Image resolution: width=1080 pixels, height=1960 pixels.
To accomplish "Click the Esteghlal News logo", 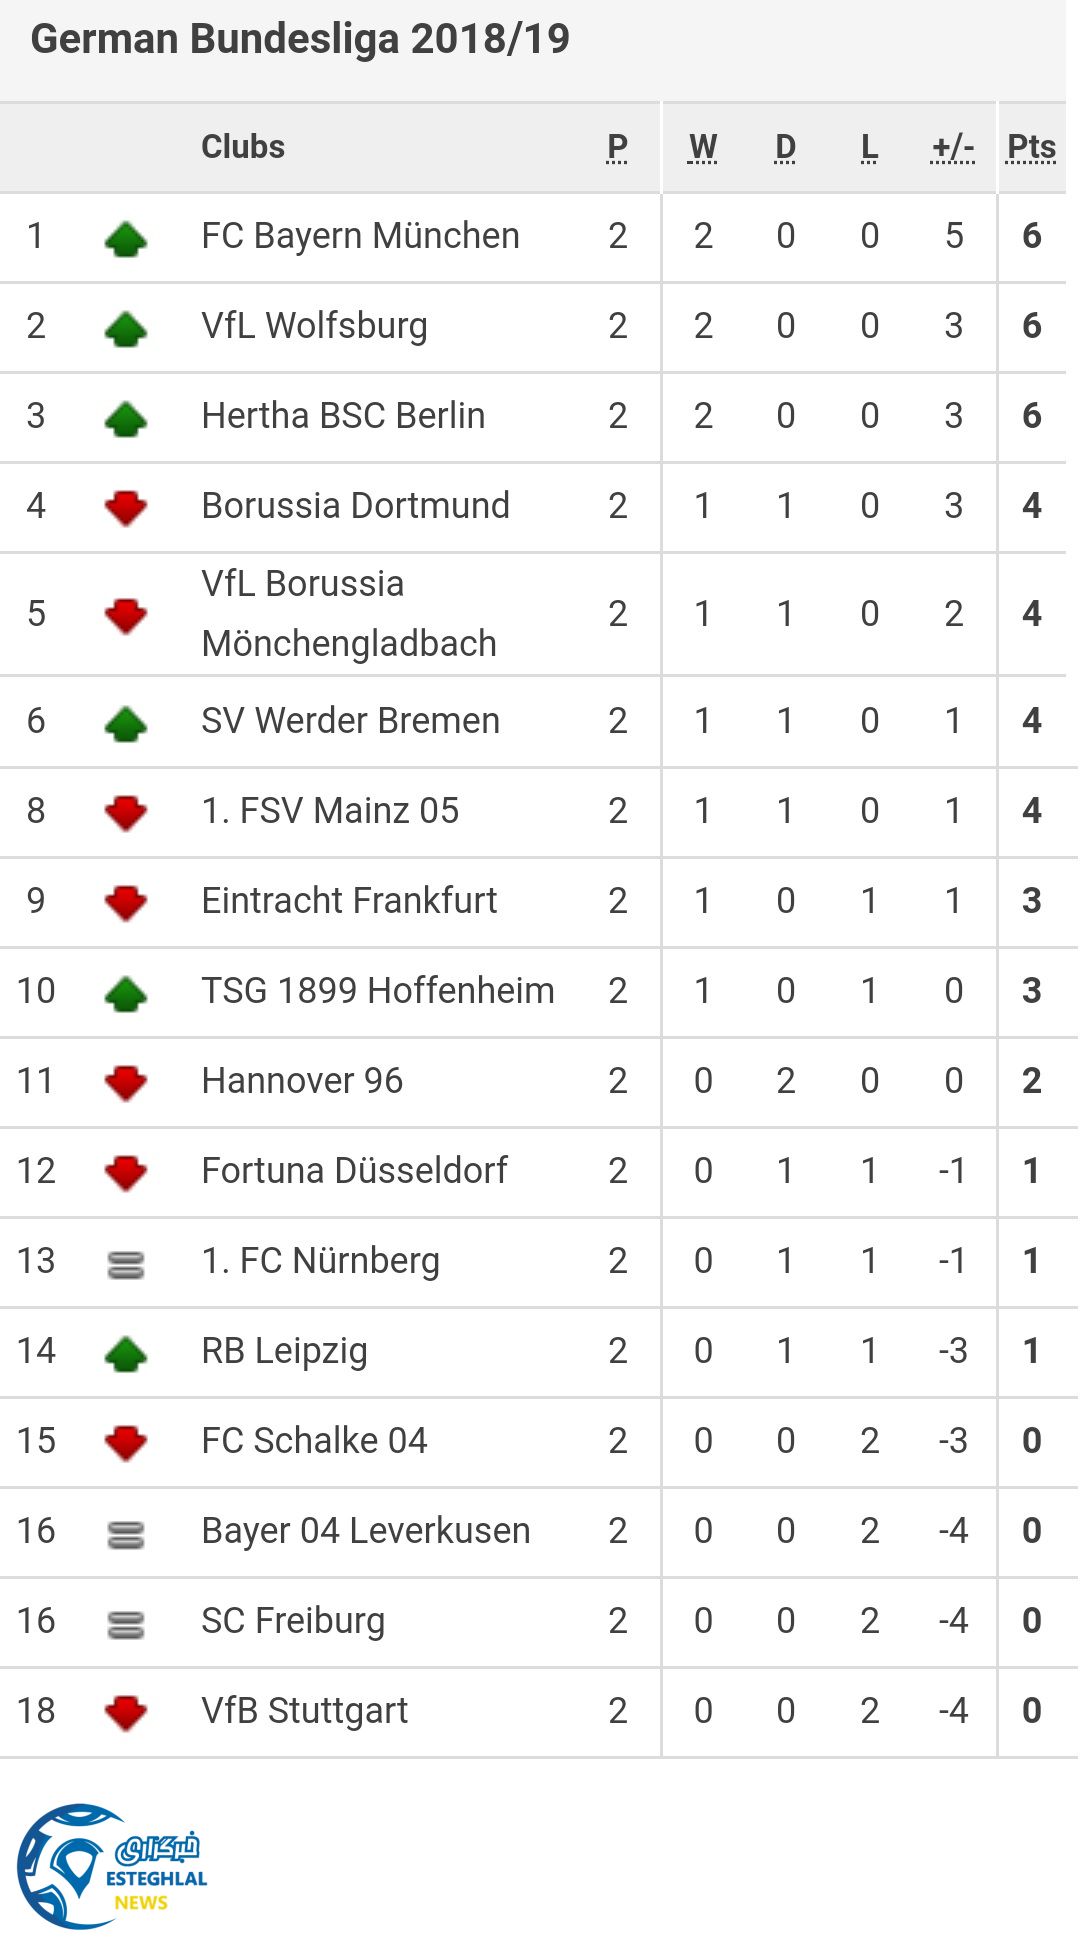I will pyautogui.click(x=112, y=1866).
